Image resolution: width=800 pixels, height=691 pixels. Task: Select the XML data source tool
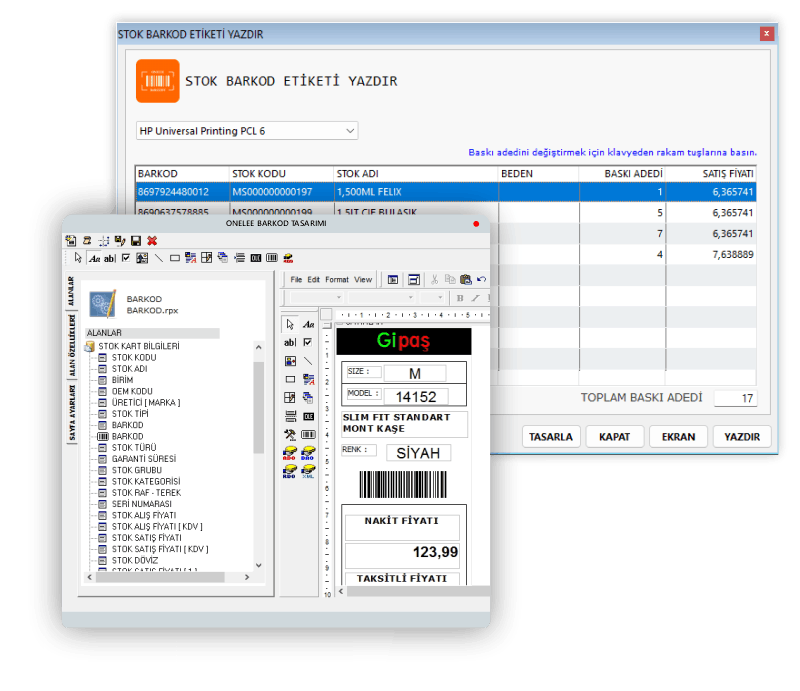[x=308, y=471]
